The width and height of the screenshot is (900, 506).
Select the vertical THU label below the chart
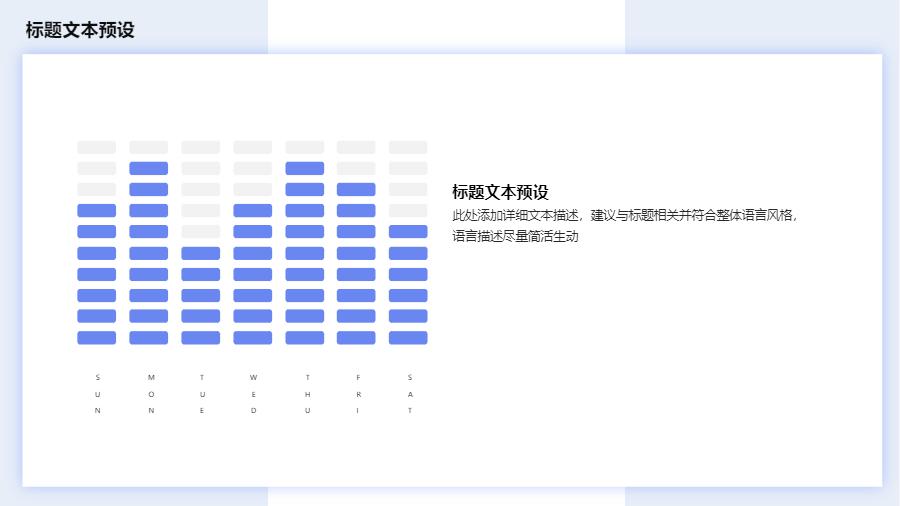[307, 394]
